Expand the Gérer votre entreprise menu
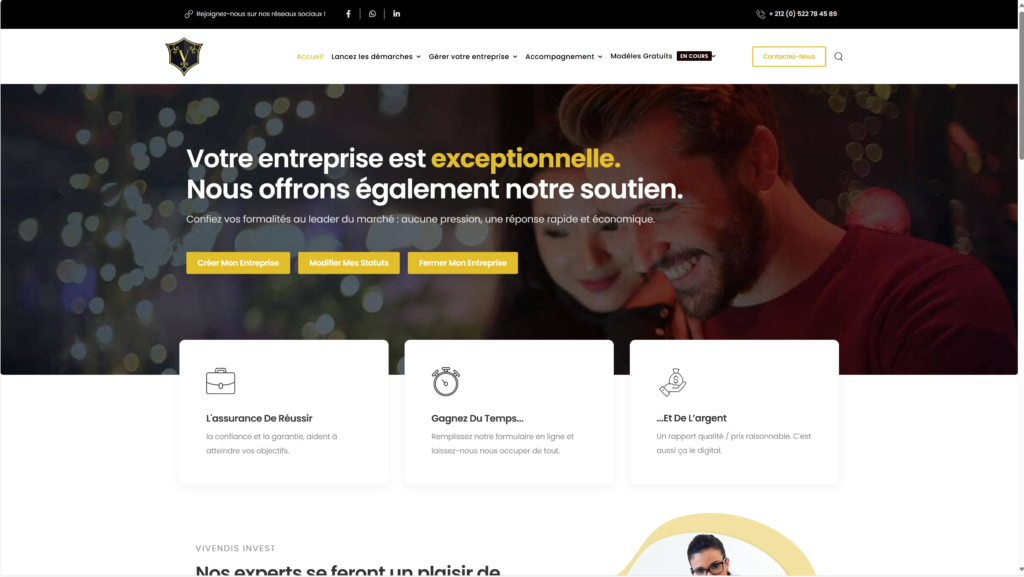Viewport: 1024px width, 577px height. (x=473, y=57)
